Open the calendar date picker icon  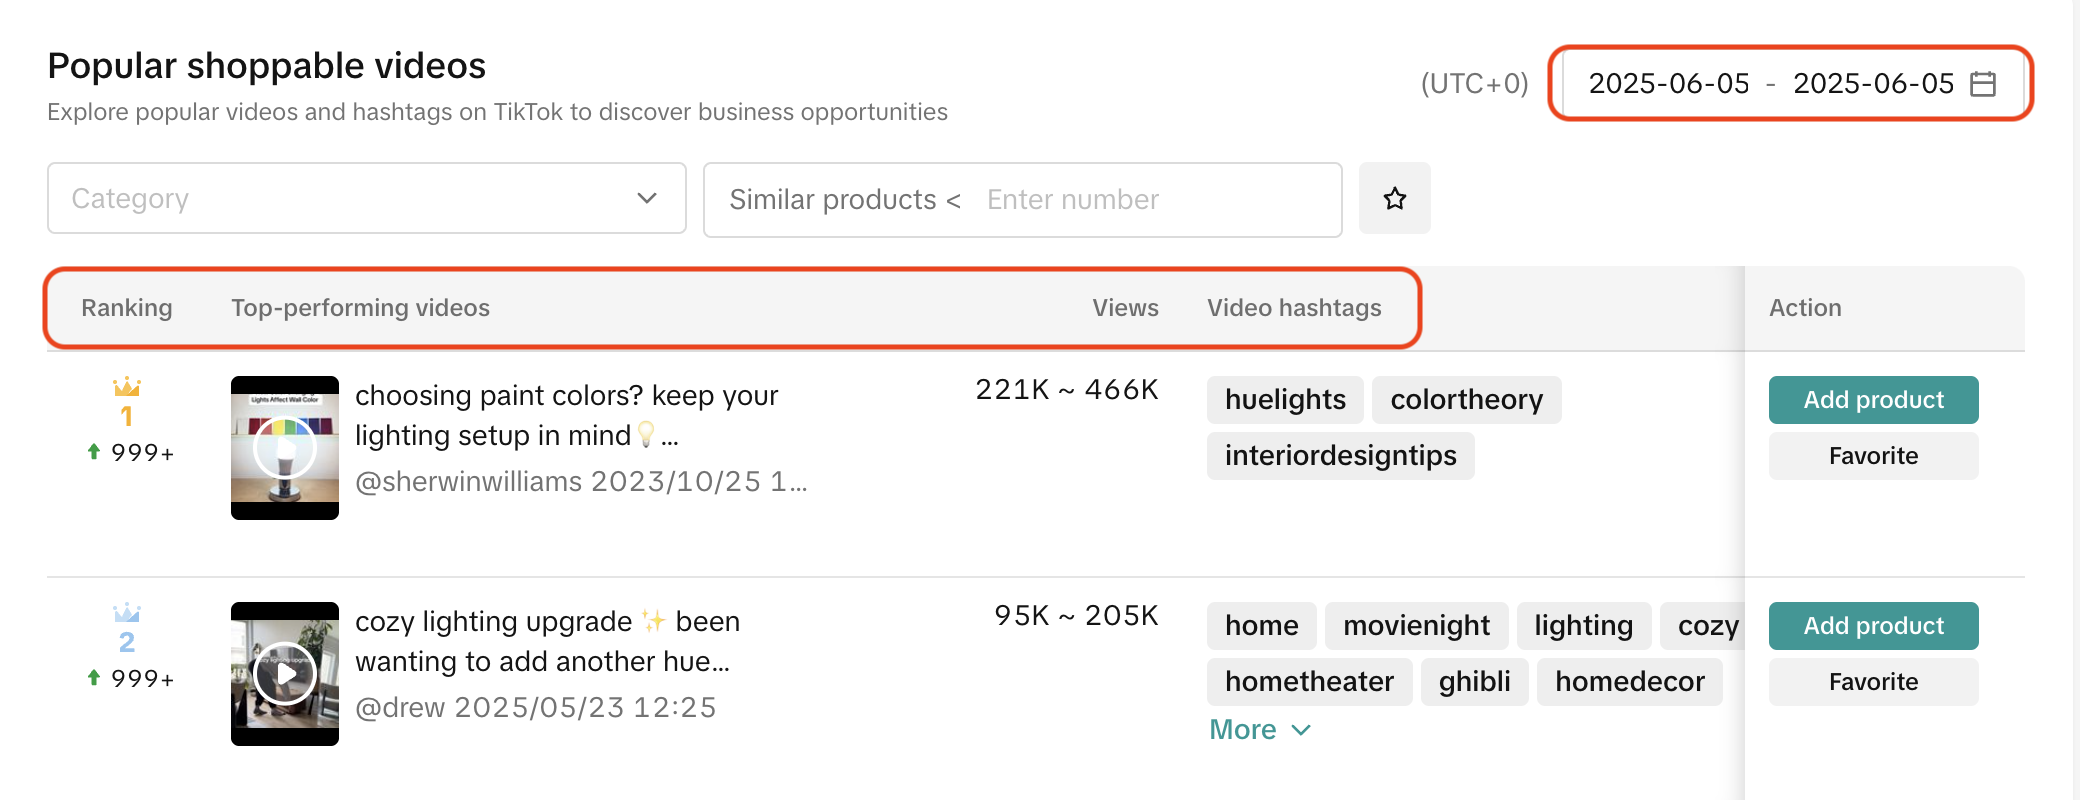pyautogui.click(x=1982, y=84)
